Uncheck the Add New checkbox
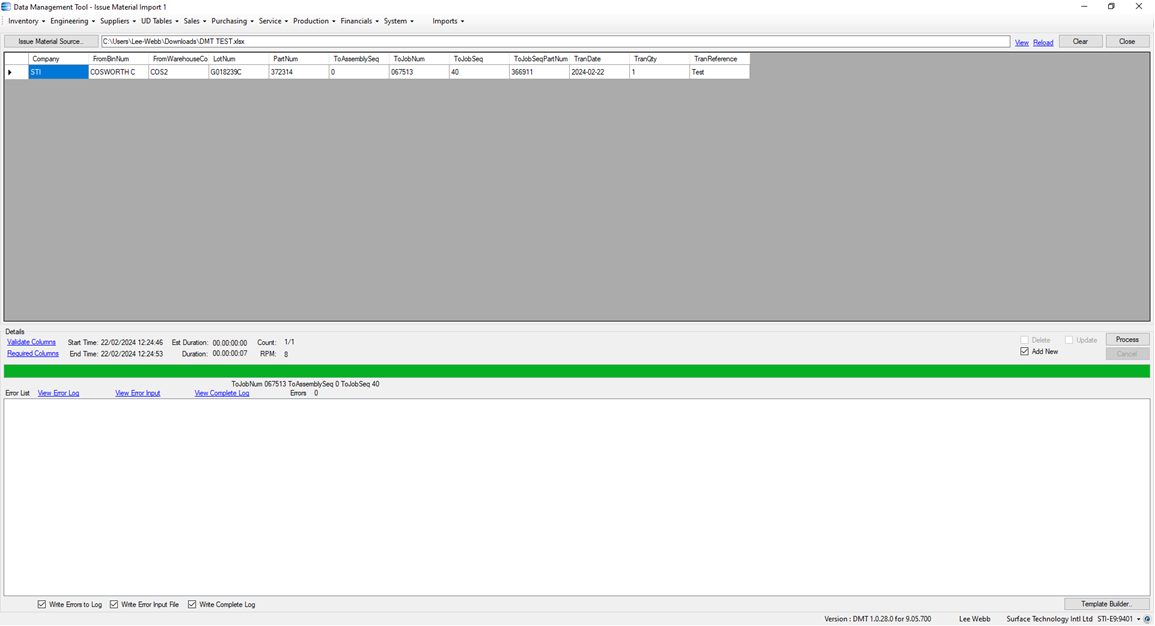1155x626 pixels. point(1023,351)
